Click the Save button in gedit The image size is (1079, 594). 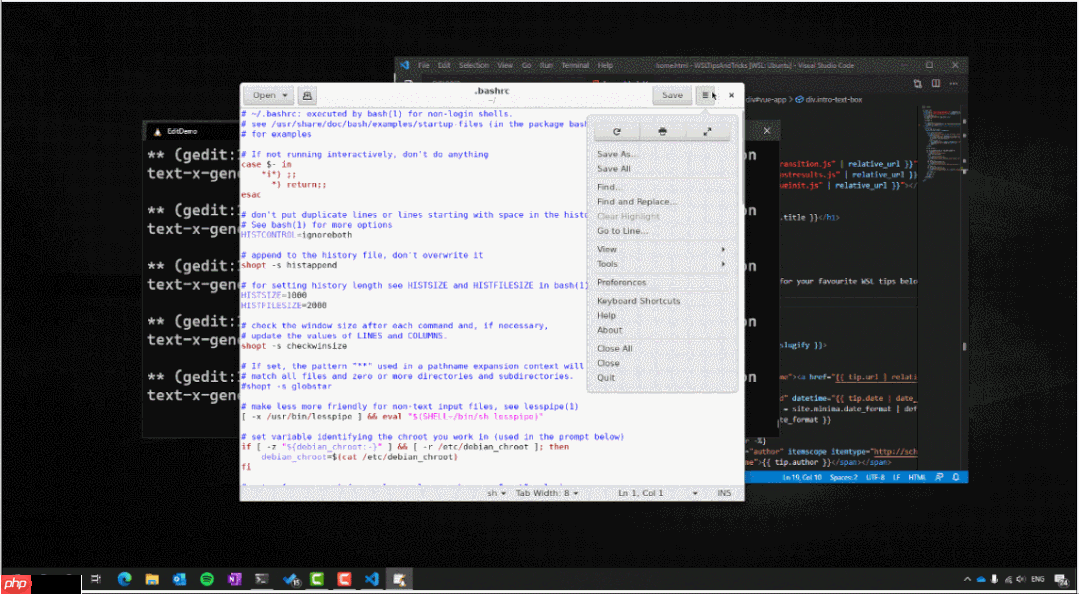671,95
